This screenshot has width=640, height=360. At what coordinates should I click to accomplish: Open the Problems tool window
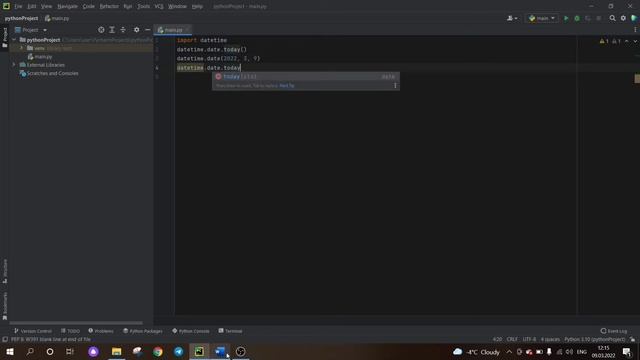(x=101, y=331)
